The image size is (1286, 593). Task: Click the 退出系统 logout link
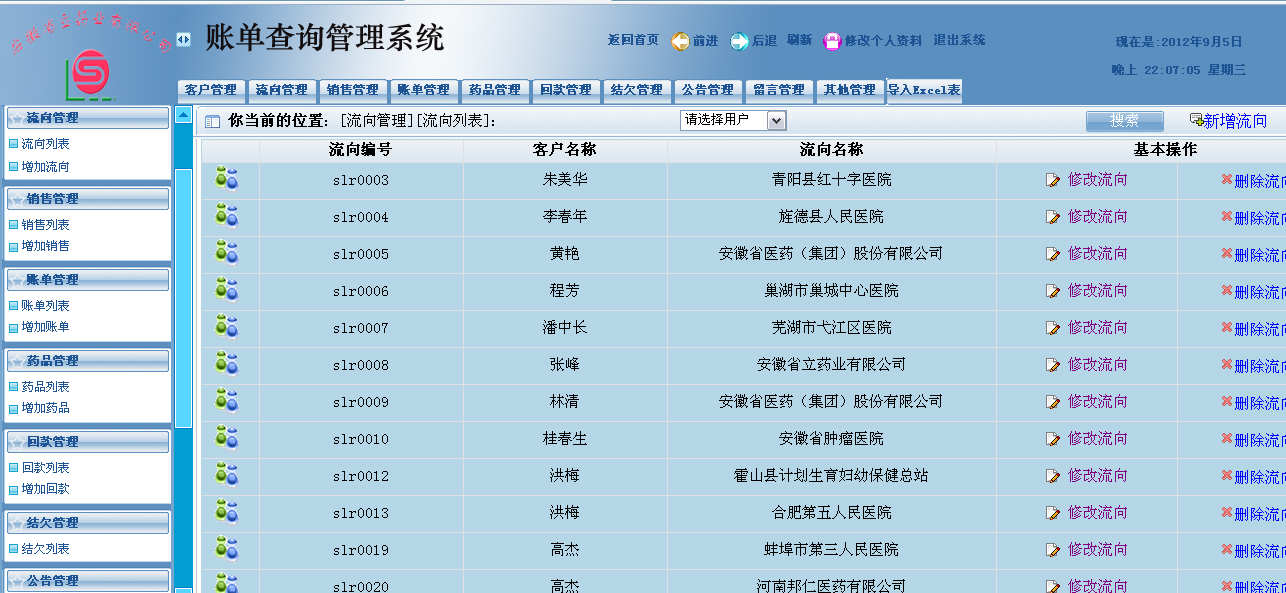tap(959, 40)
